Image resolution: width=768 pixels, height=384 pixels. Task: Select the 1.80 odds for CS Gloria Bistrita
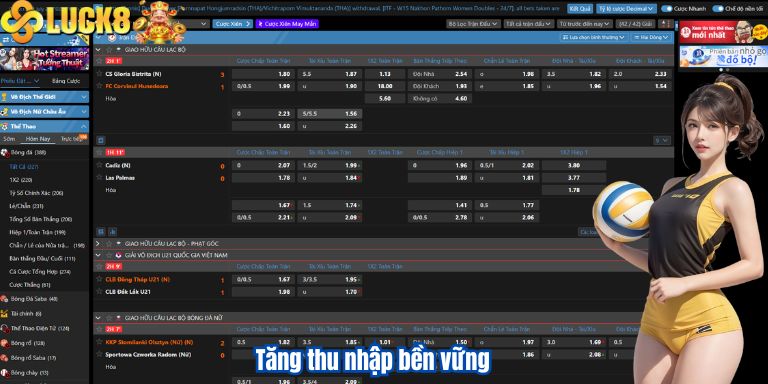(x=263, y=74)
